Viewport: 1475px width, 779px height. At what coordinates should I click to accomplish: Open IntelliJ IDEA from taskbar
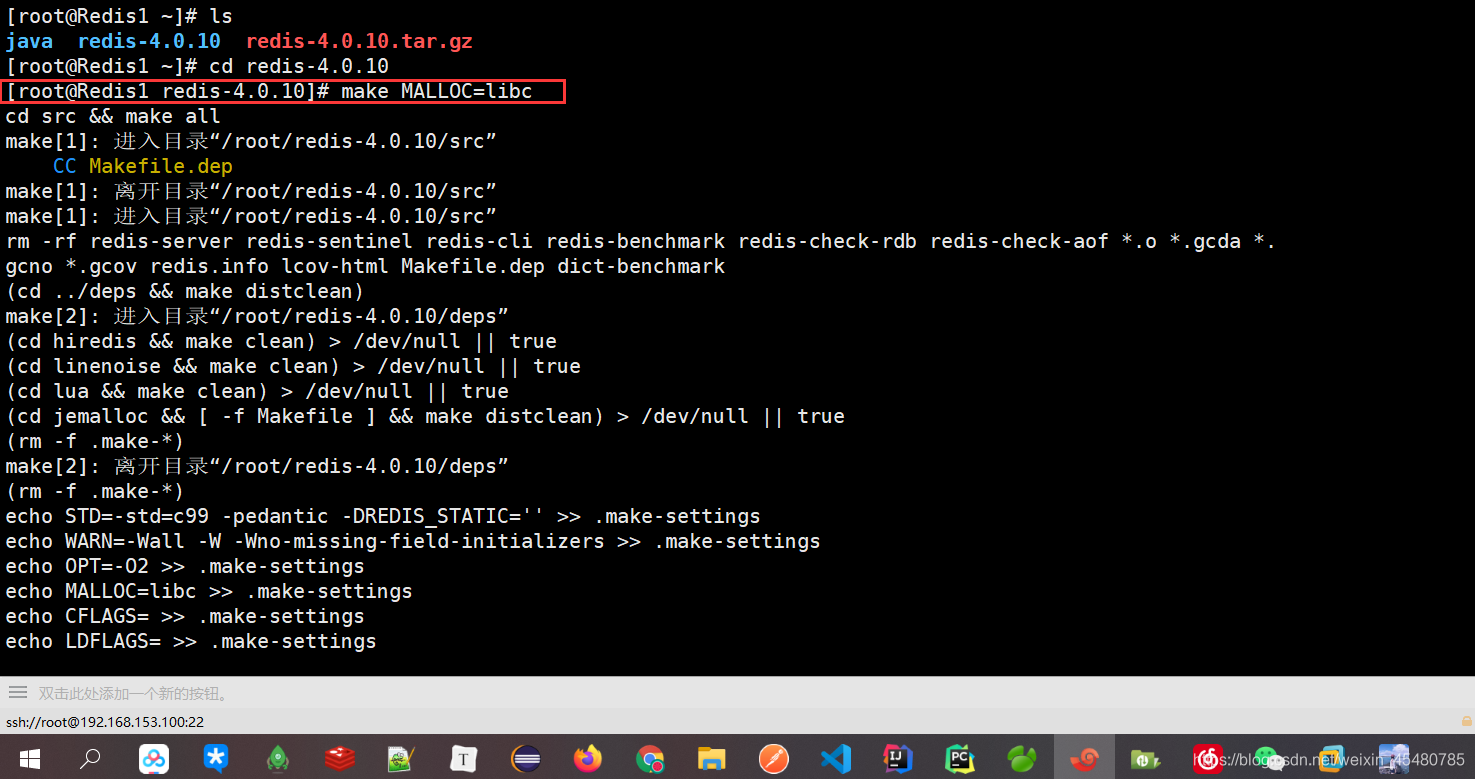[x=897, y=759]
